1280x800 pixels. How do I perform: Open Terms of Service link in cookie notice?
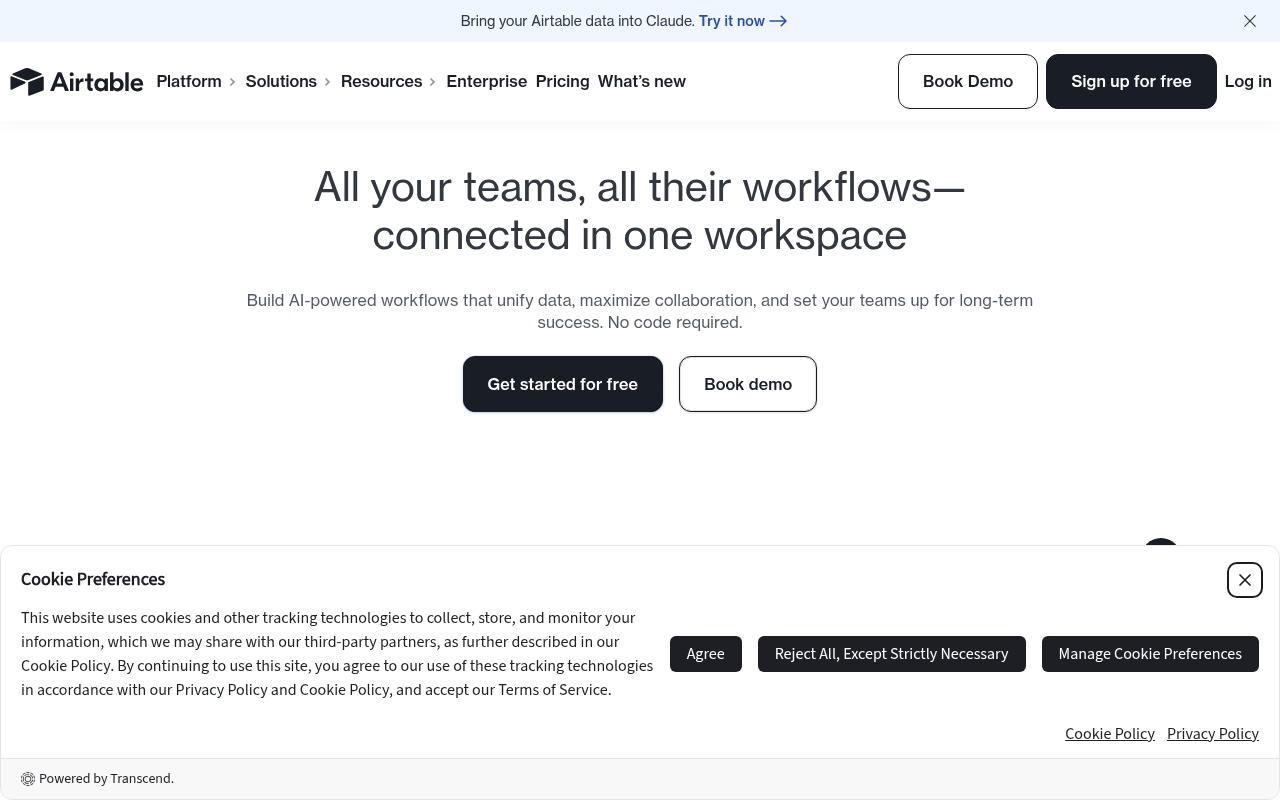[x=553, y=690]
